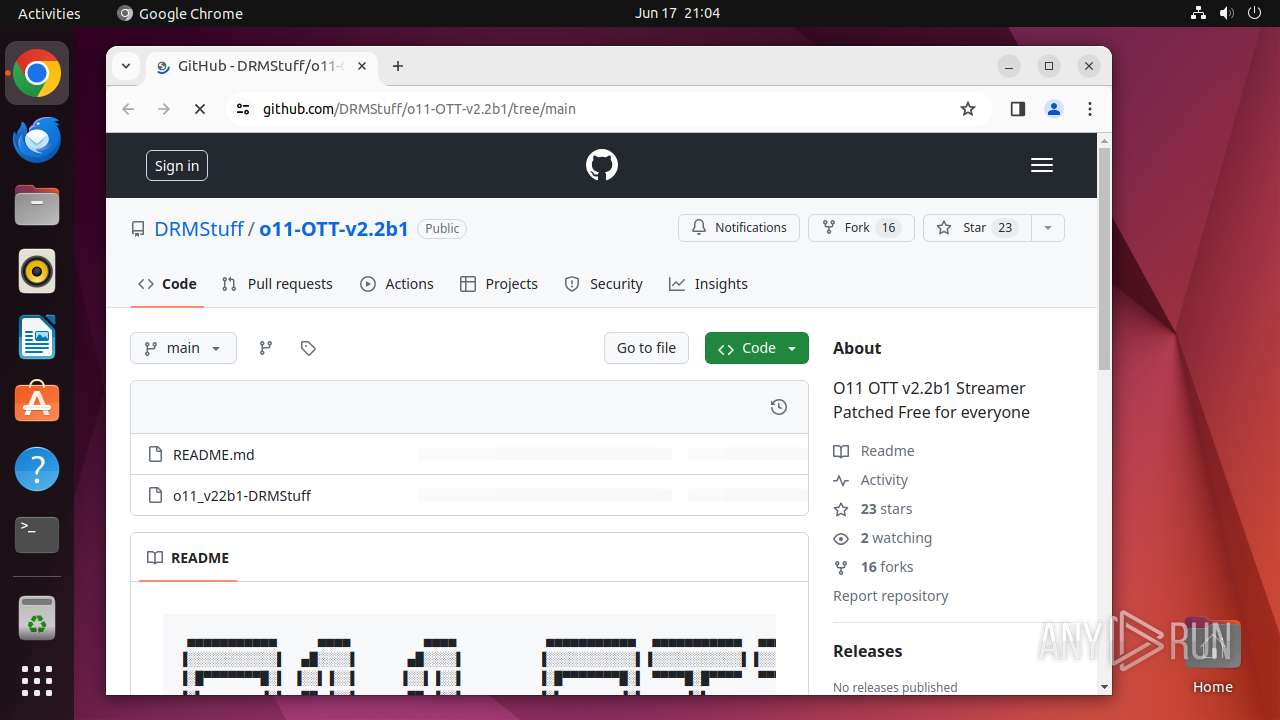
Task: Switch to the Code tab
Action: coord(167,284)
